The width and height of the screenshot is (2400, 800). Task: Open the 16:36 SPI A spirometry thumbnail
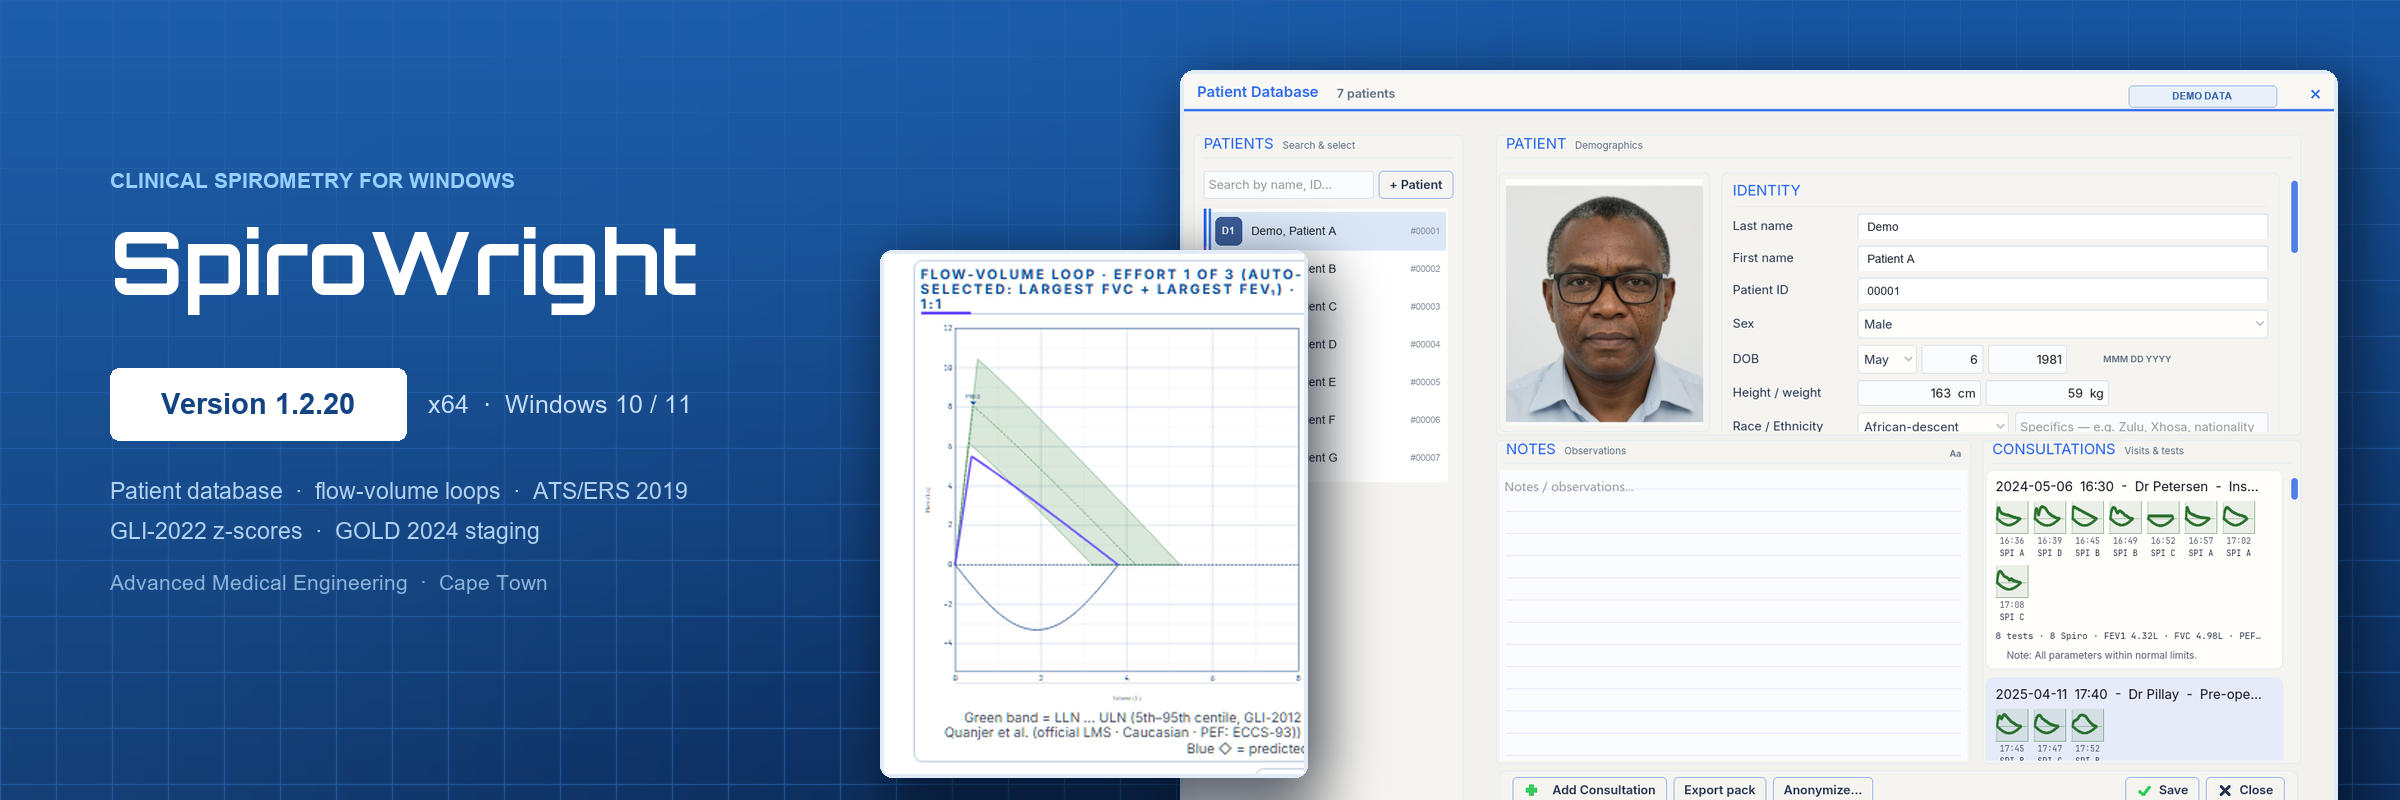pos(2010,518)
